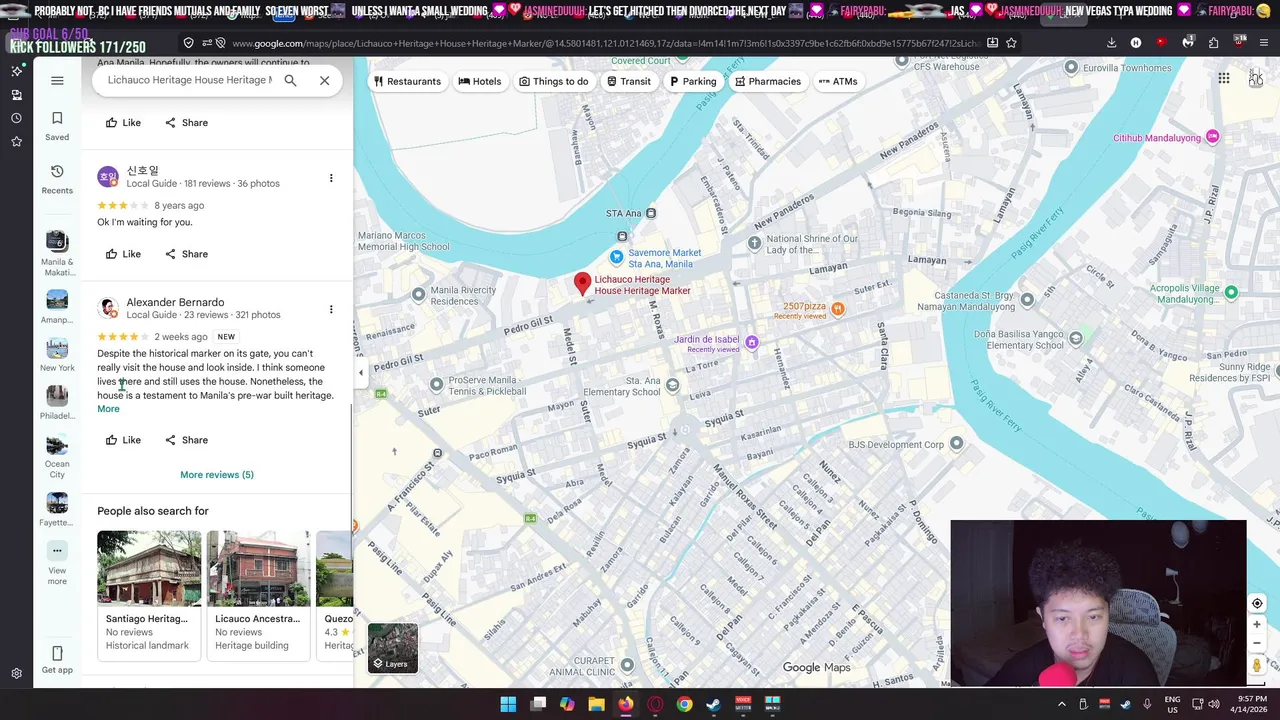This screenshot has width=1280, height=720.
Task: Filter map by Restaurants
Action: click(407, 81)
